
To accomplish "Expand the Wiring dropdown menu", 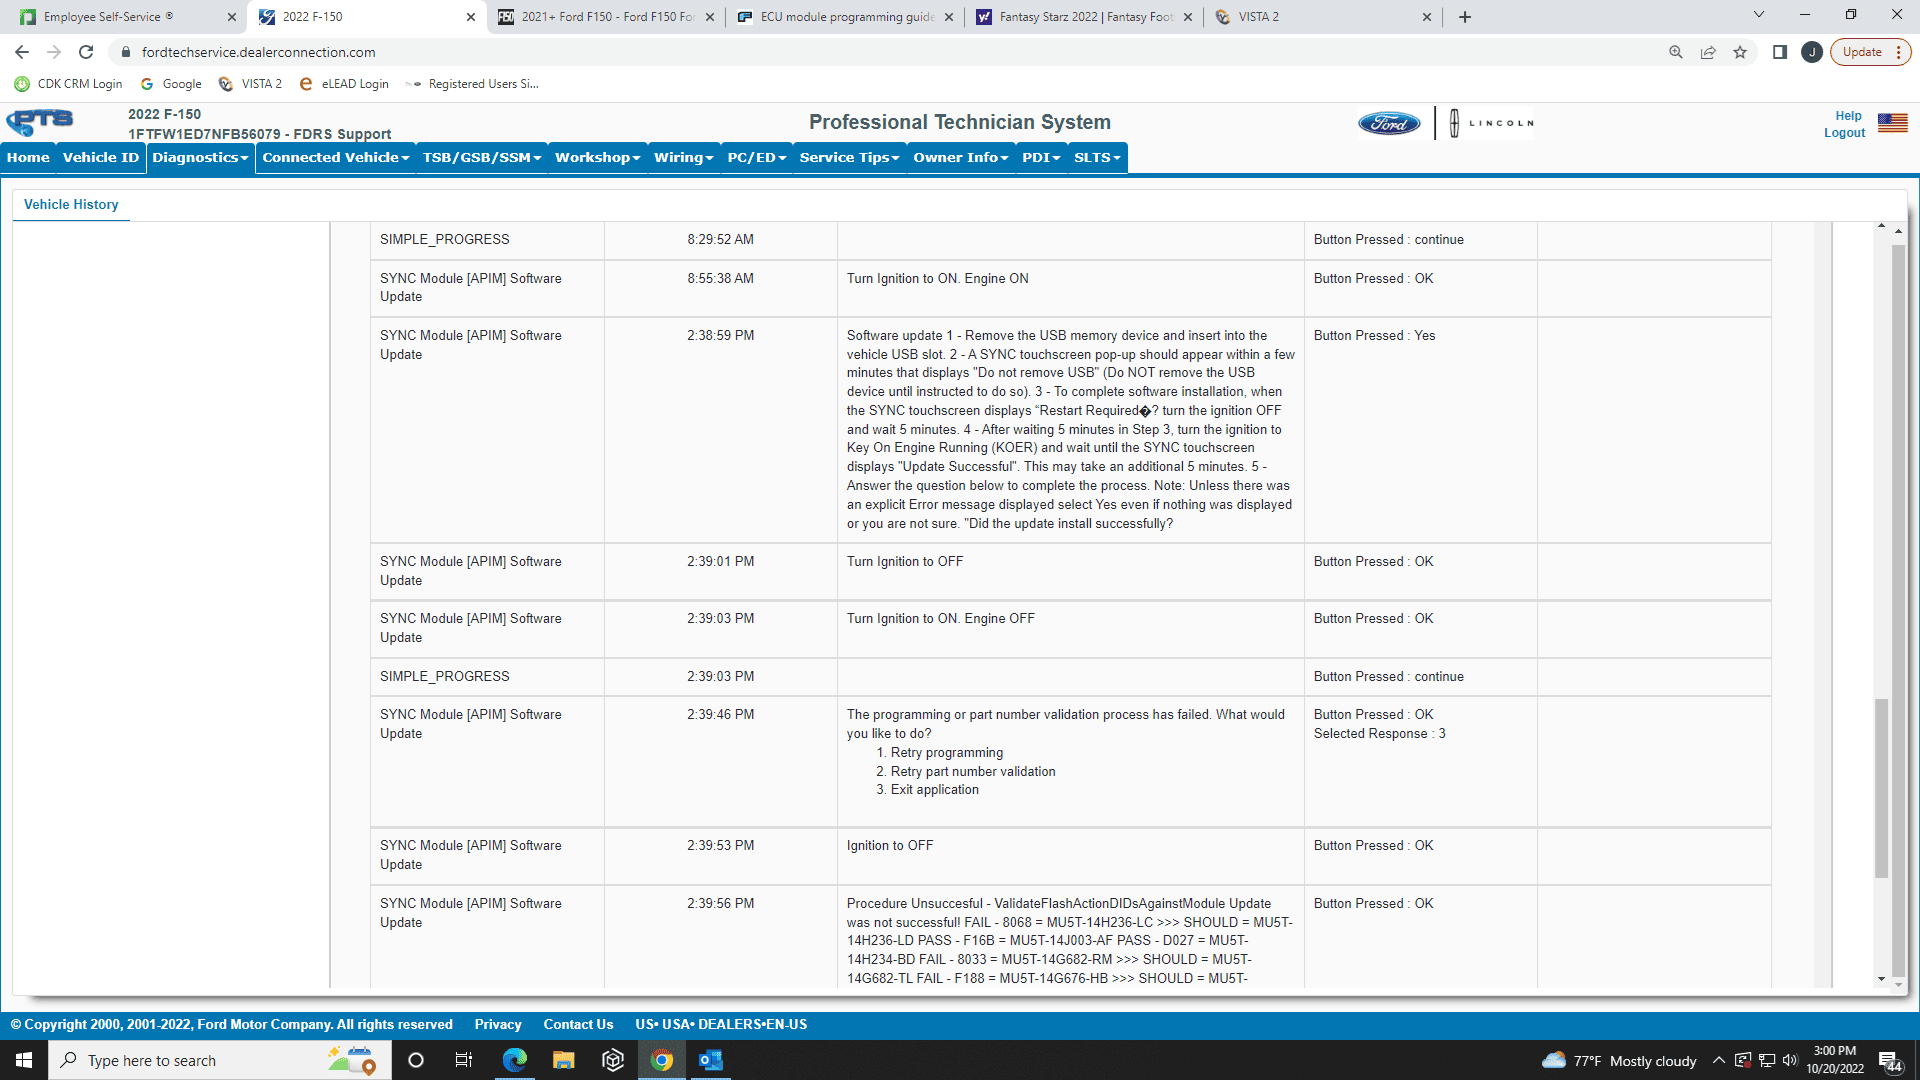I will coord(683,157).
